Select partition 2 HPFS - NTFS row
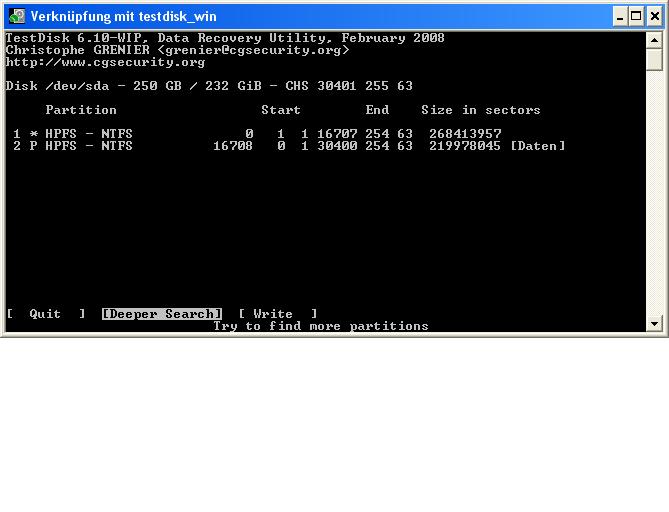 tap(289, 146)
